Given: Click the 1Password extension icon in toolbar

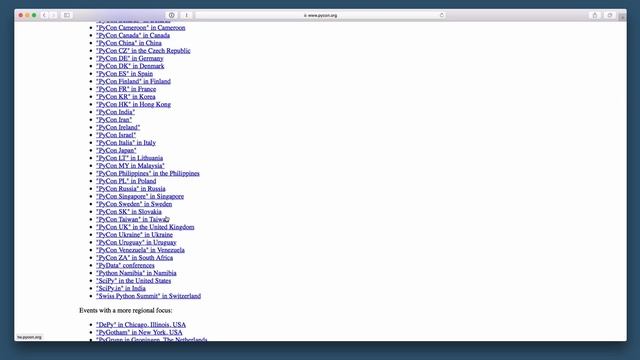Looking at the screenshot, I should (172, 16).
